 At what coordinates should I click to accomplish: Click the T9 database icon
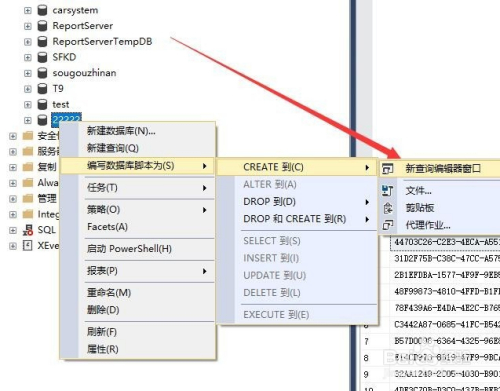[x=42, y=89]
